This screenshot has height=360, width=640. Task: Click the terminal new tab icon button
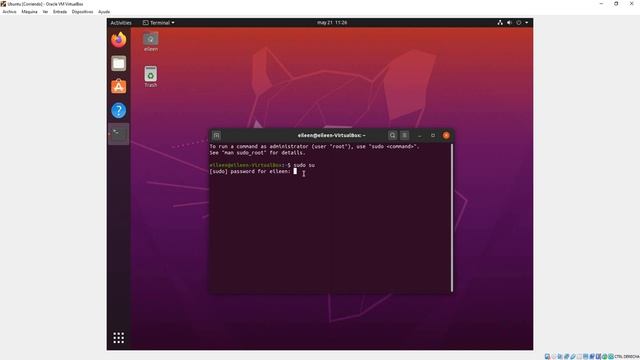(217, 135)
